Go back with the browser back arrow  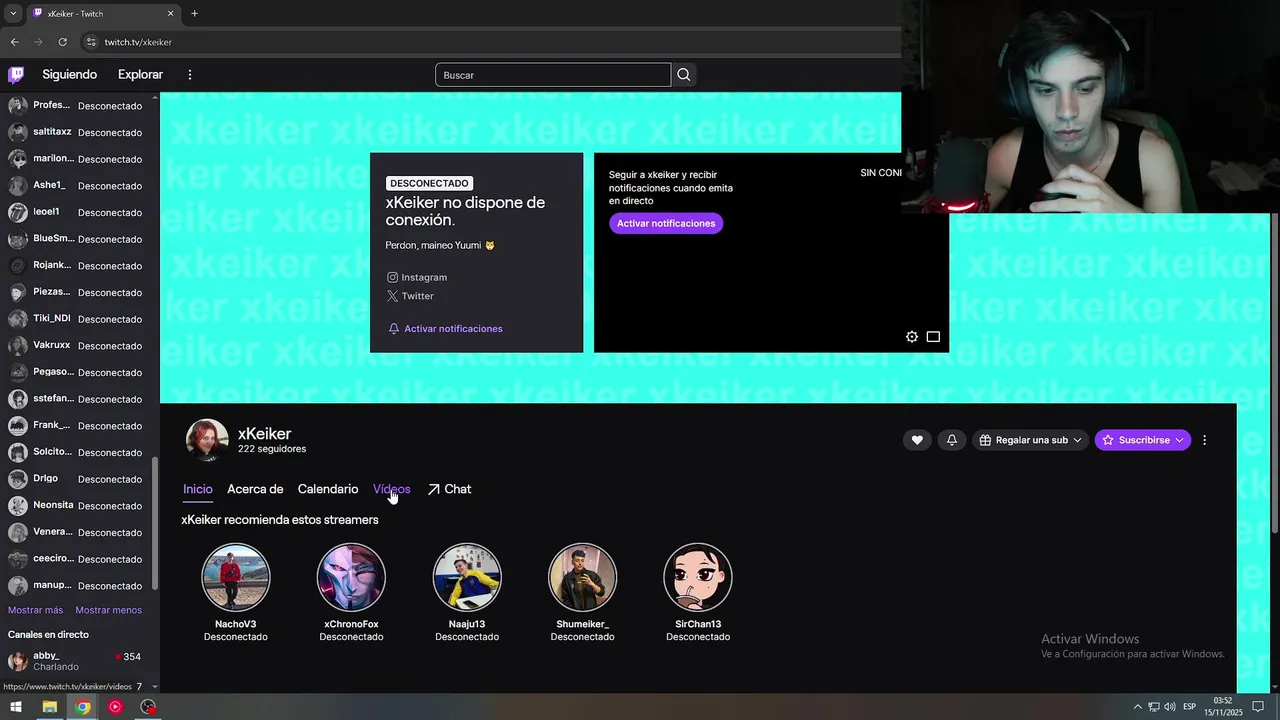click(14, 42)
